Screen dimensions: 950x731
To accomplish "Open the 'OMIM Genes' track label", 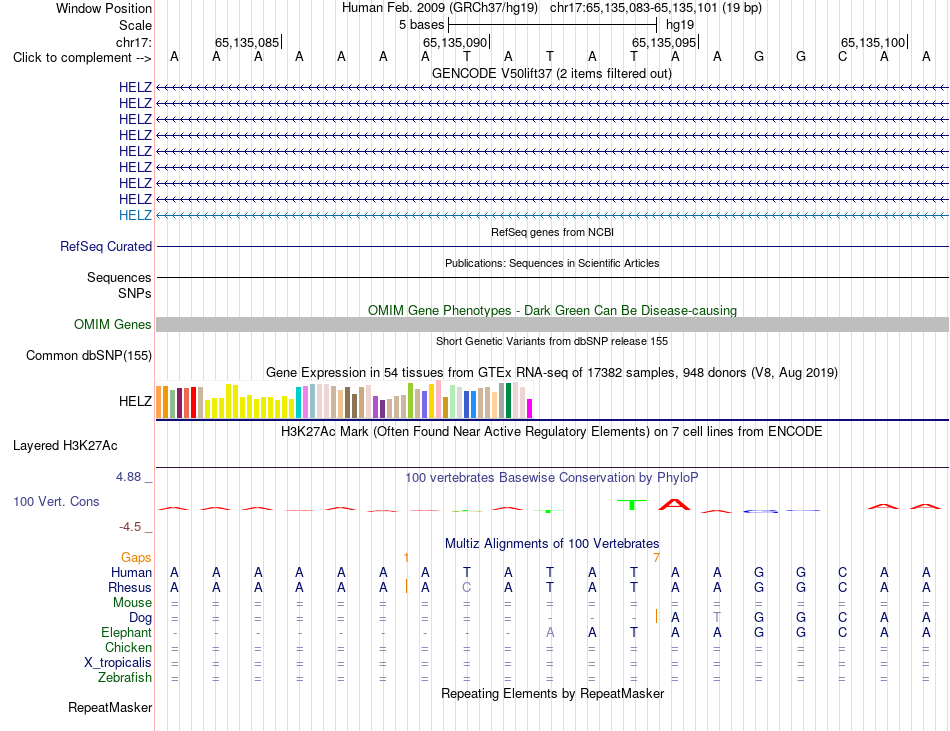I will click(x=112, y=325).
